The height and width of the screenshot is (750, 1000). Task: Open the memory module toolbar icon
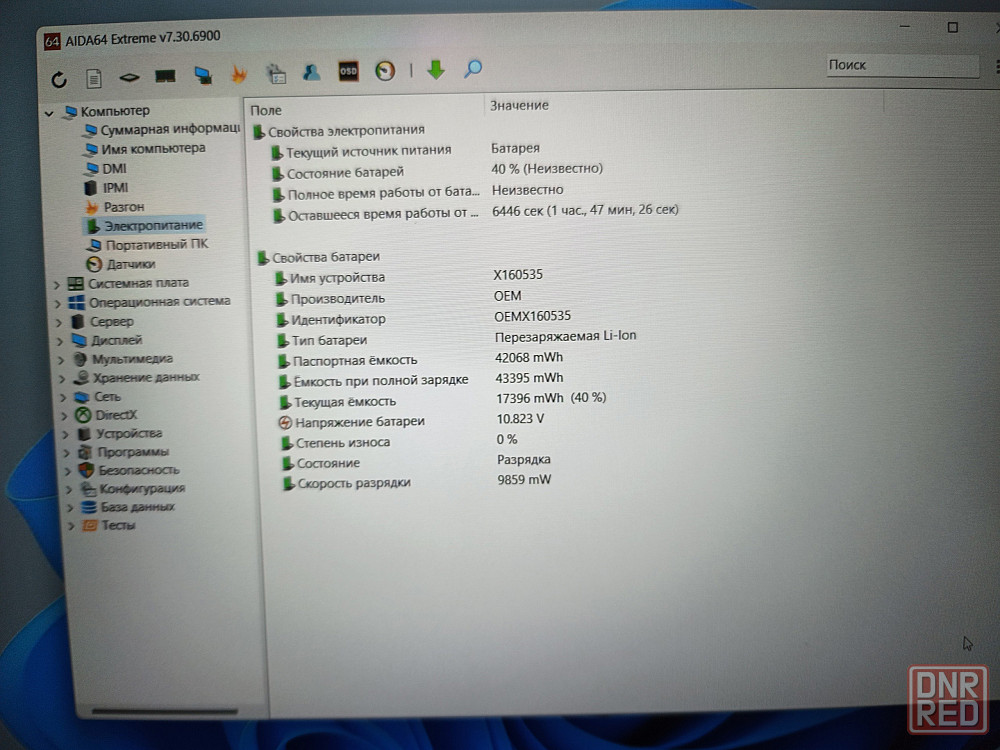(x=165, y=77)
